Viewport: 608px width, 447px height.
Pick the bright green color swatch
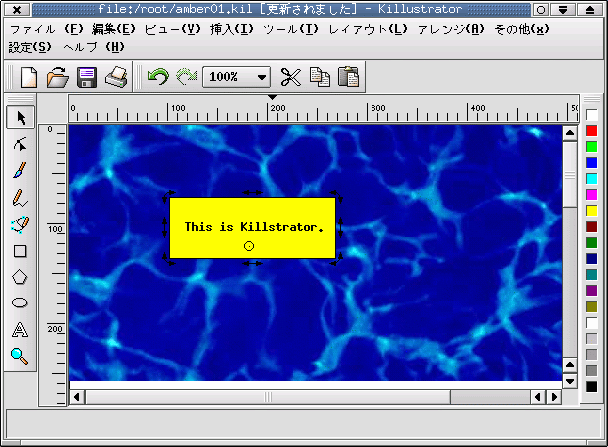point(591,147)
